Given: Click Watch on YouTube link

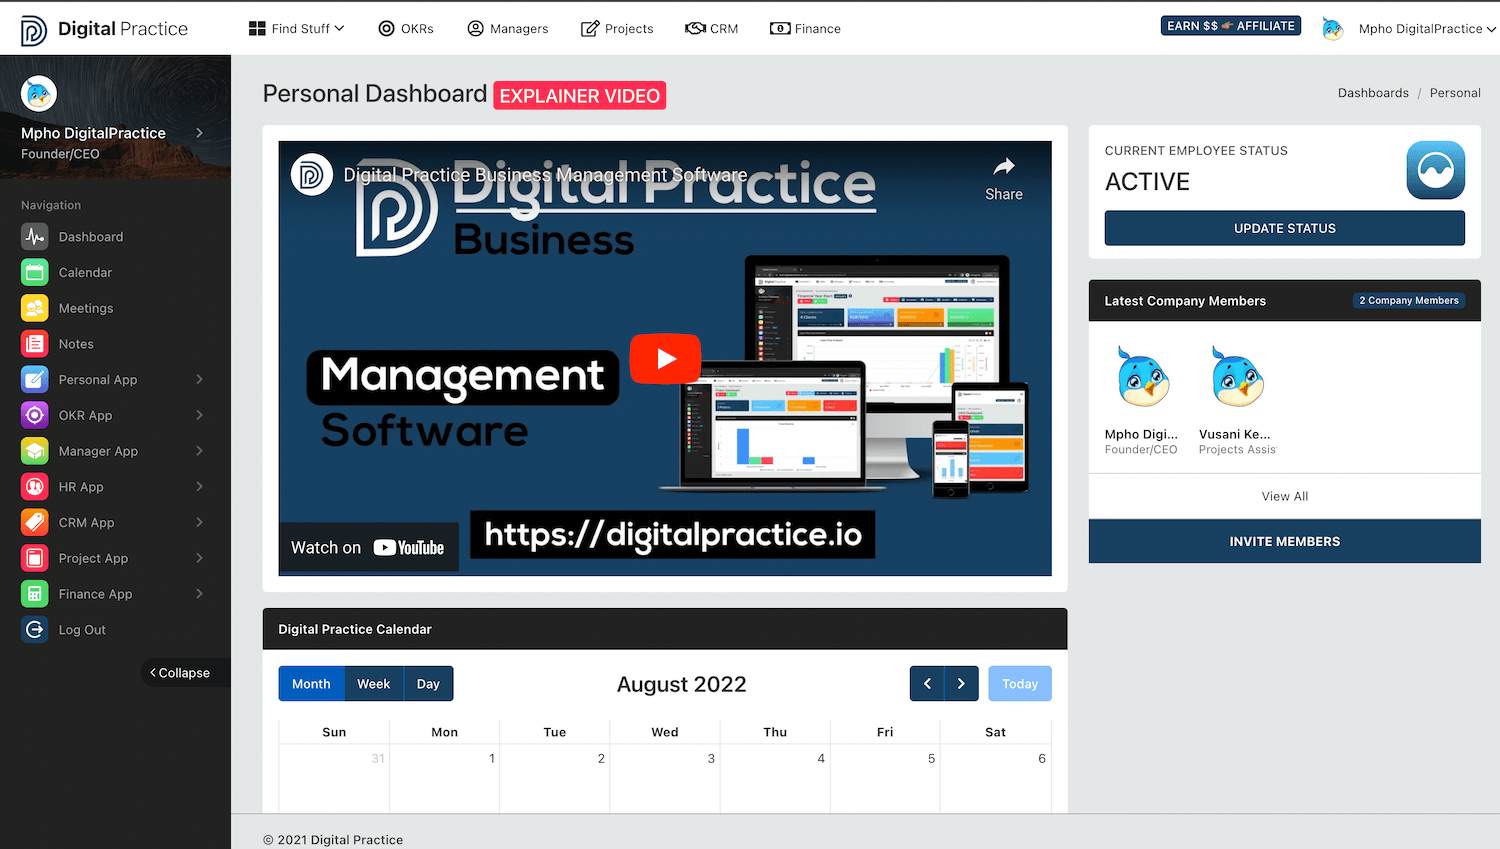Looking at the screenshot, I should tap(368, 547).
